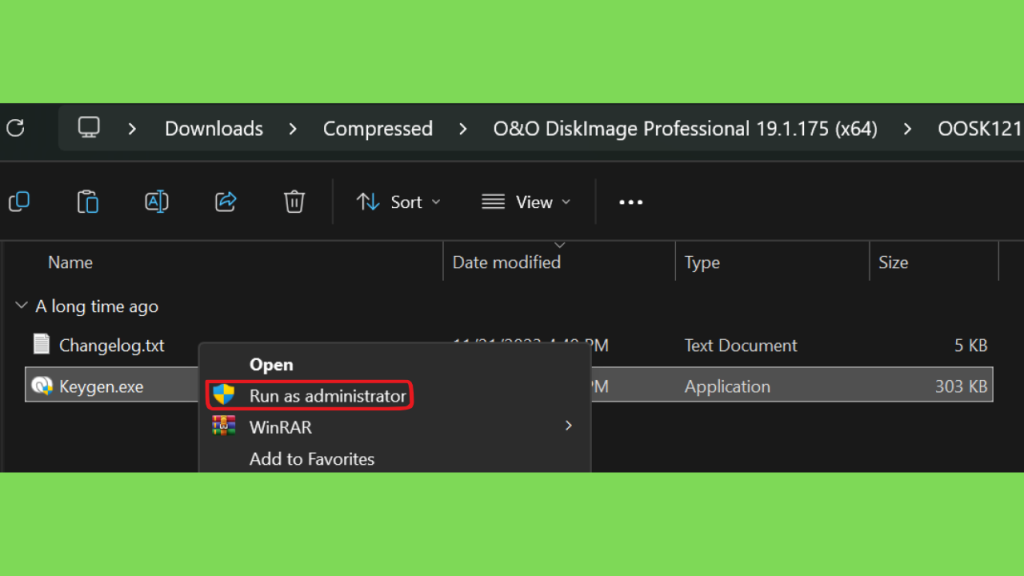Go to Compressed breadcrumb
The height and width of the screenshot is (576, 1024).
tap(377, 129)
